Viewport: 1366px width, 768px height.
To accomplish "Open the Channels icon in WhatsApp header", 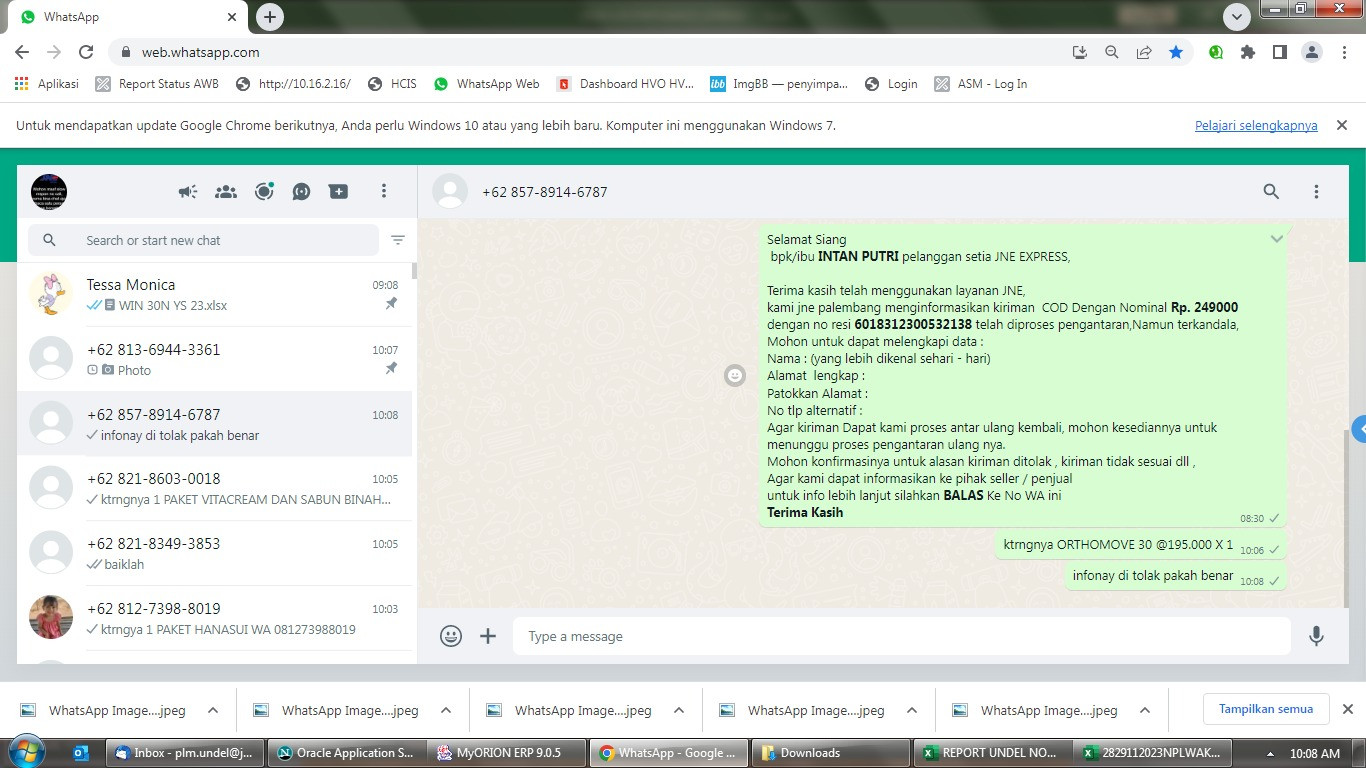I will (x=301, y=191).
